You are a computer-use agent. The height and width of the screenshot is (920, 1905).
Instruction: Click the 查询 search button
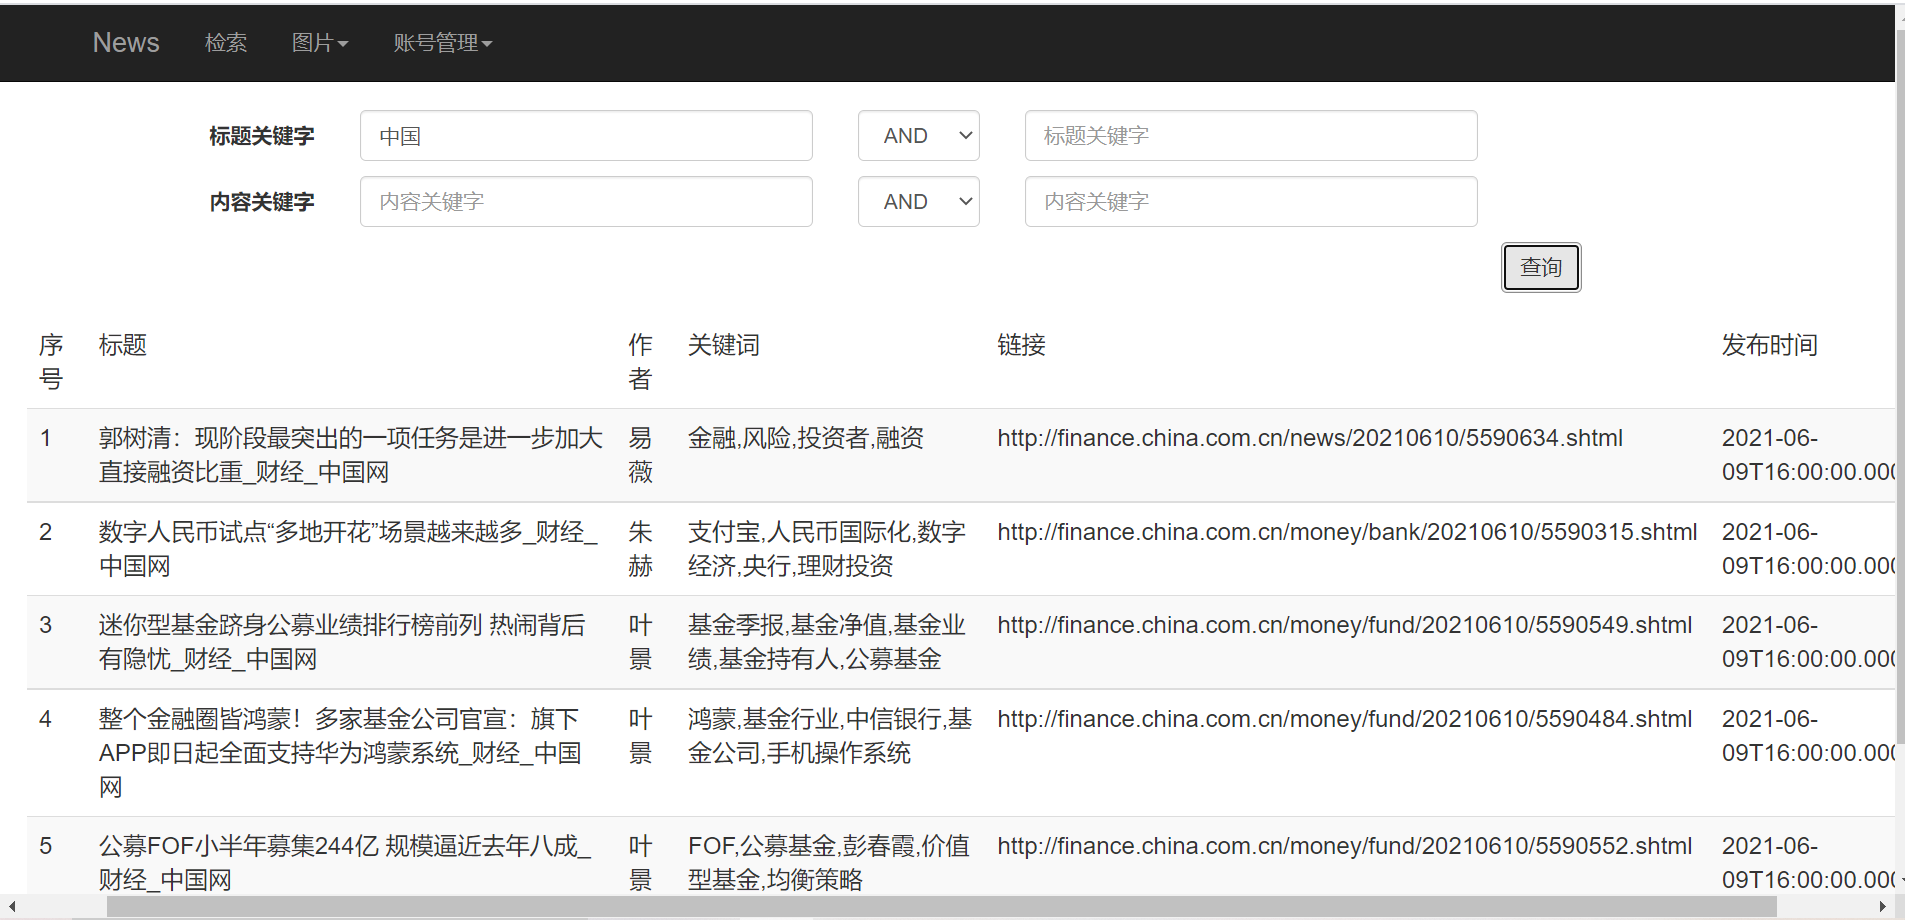tap(1541, 267)
